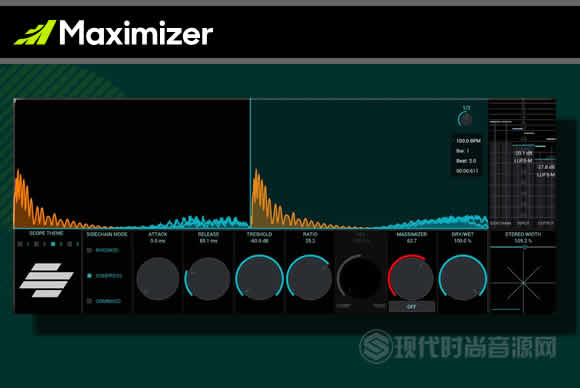Click the Dry/Wet percent value

pyautogui.click(x=462, y=241)
